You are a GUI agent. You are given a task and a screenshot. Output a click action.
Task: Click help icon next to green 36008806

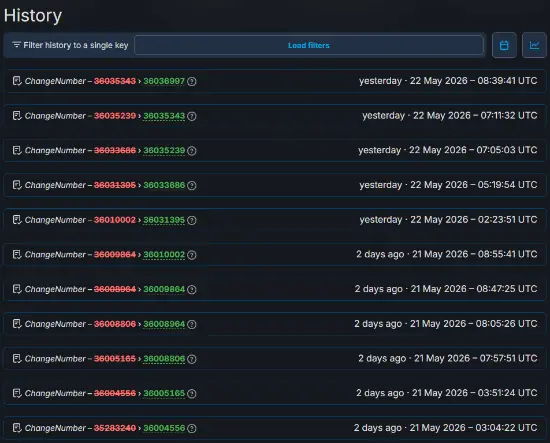(x=192, y=359)
